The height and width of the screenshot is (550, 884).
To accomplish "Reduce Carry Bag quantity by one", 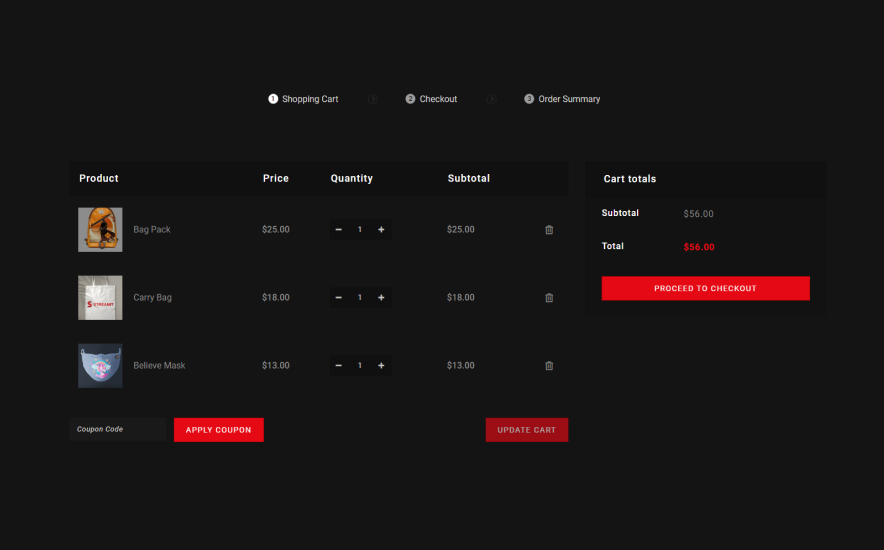I will 339,298.
